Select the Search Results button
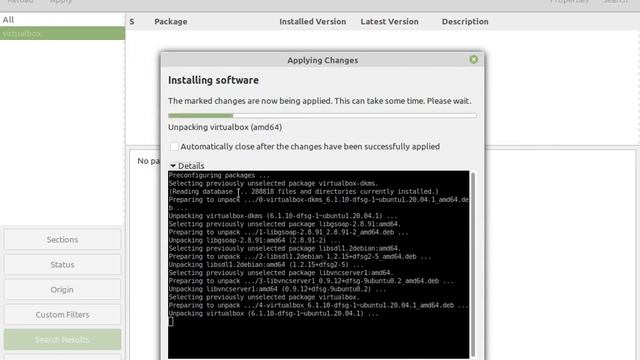This screenshot has width=640, height=360. (62, 340)
